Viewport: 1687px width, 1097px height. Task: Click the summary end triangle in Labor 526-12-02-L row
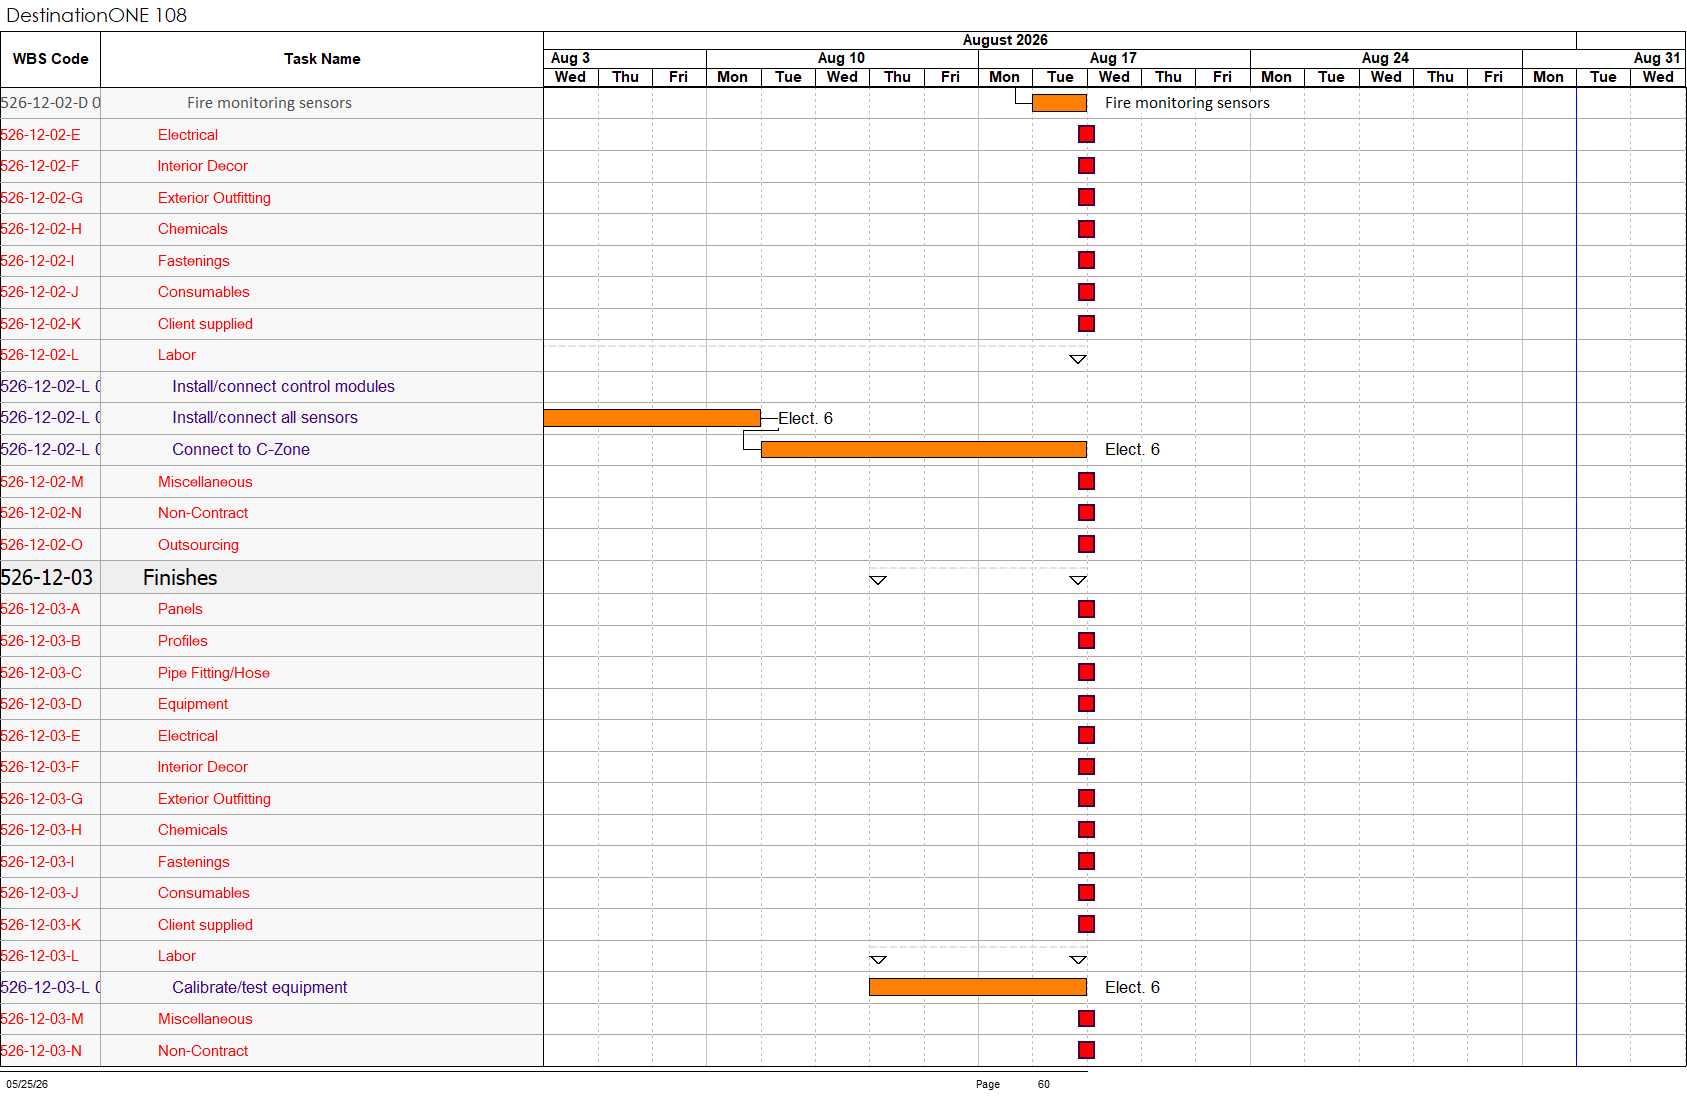pos(1077,359)
